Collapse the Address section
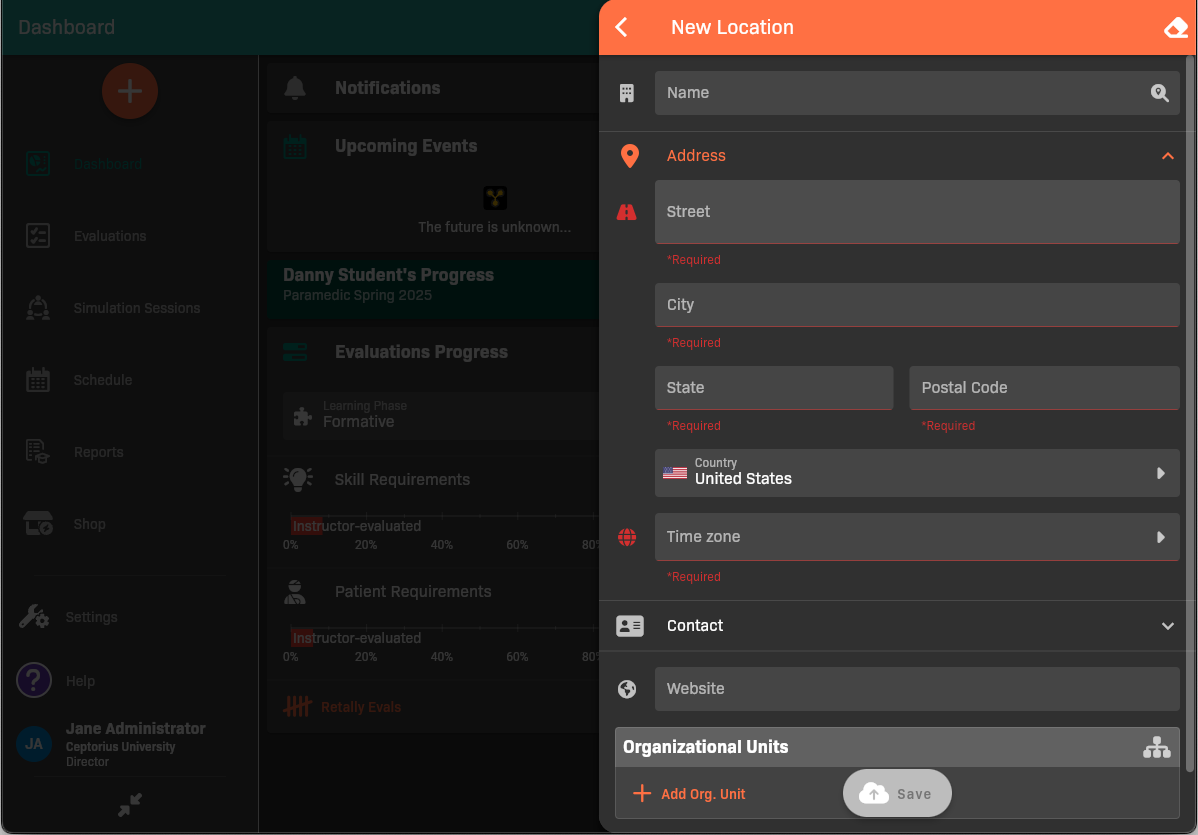 pyautogui.click(x=1167, y=156)
